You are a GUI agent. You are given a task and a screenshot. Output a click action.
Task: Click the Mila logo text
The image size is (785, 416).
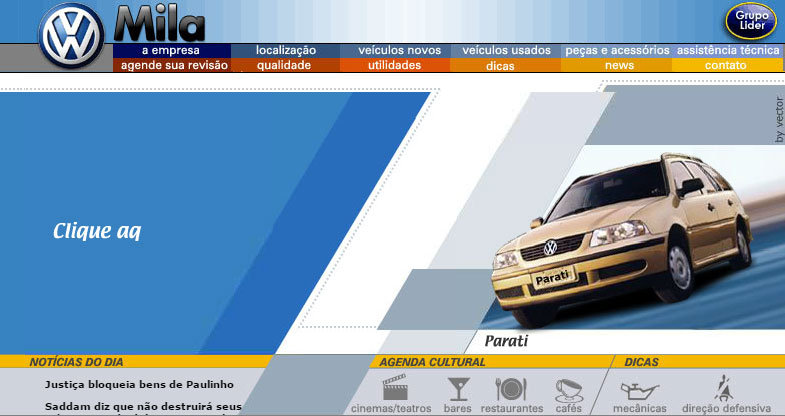point(159,23)
